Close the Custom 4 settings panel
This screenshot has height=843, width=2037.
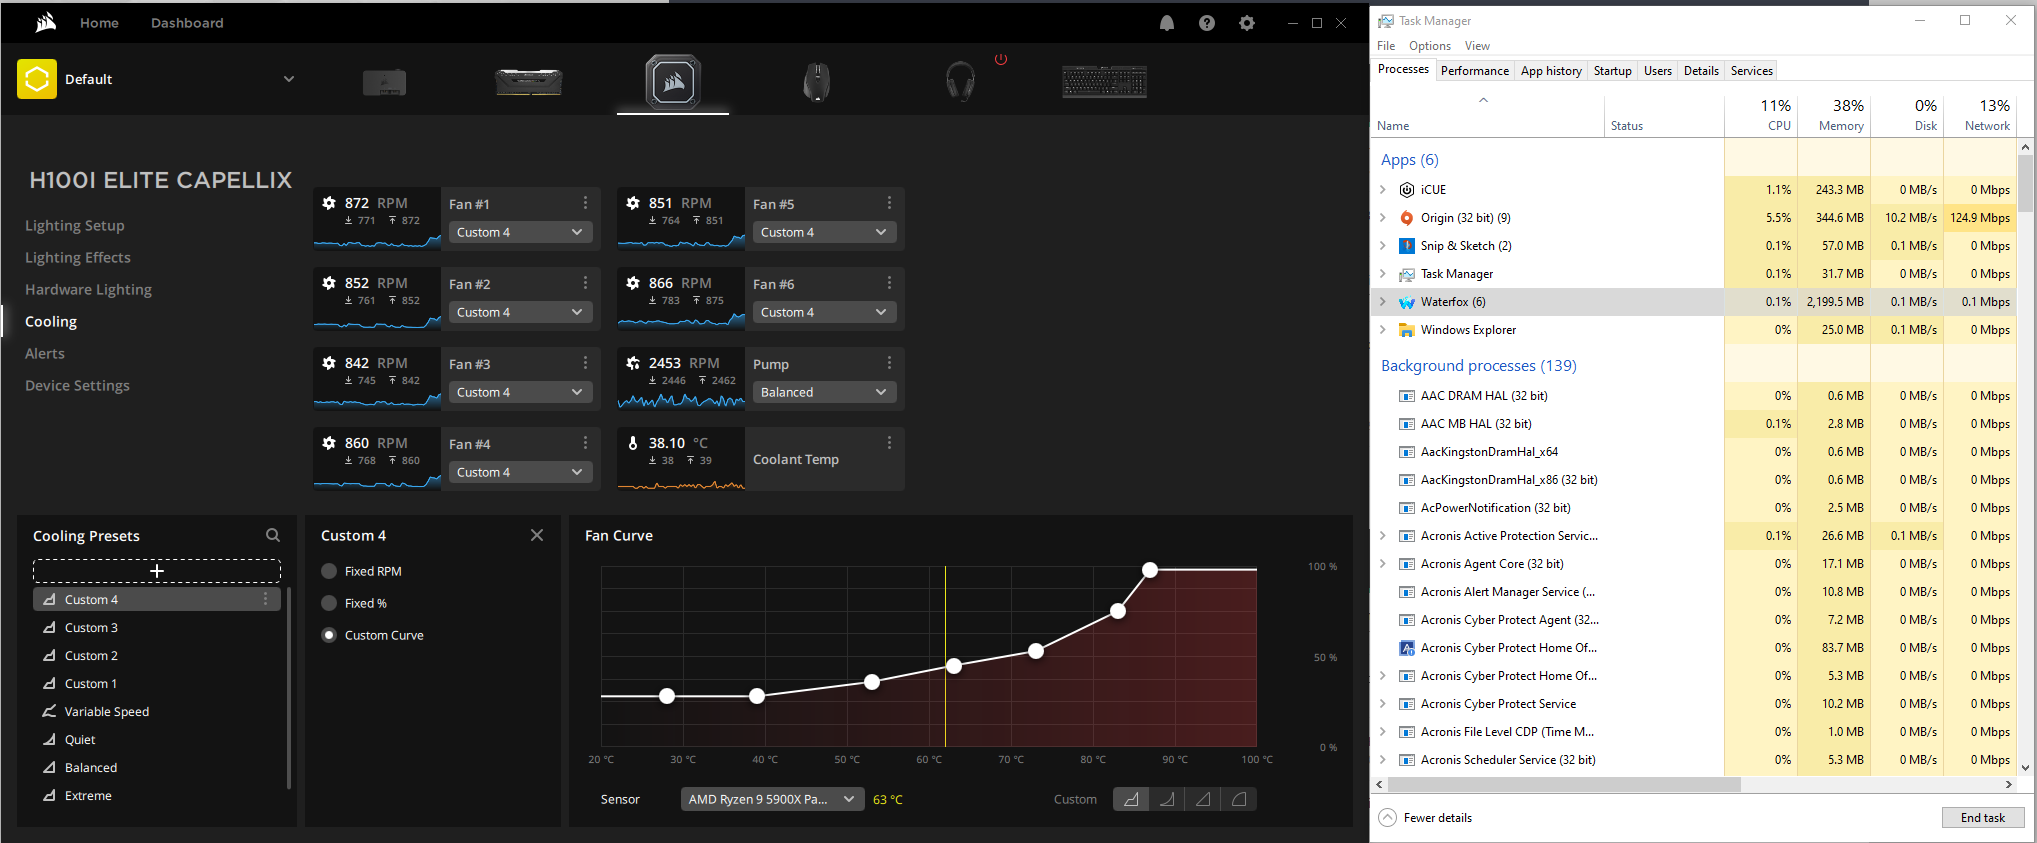pos(537,535)
